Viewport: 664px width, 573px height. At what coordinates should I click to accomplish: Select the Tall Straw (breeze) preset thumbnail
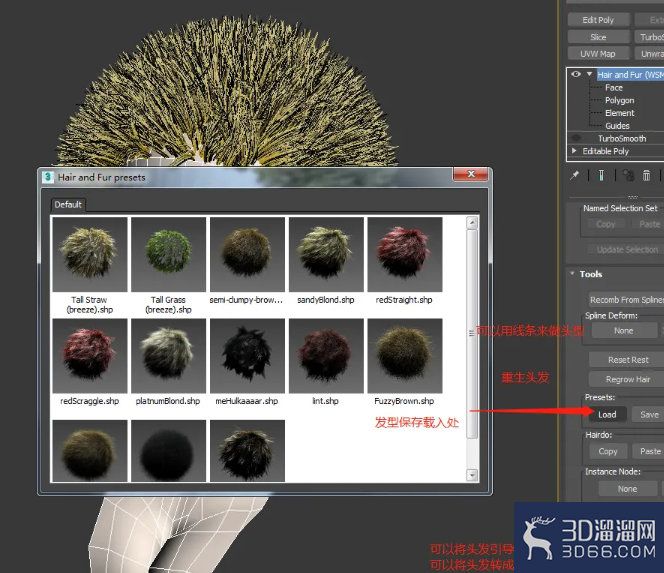[90, 255]
